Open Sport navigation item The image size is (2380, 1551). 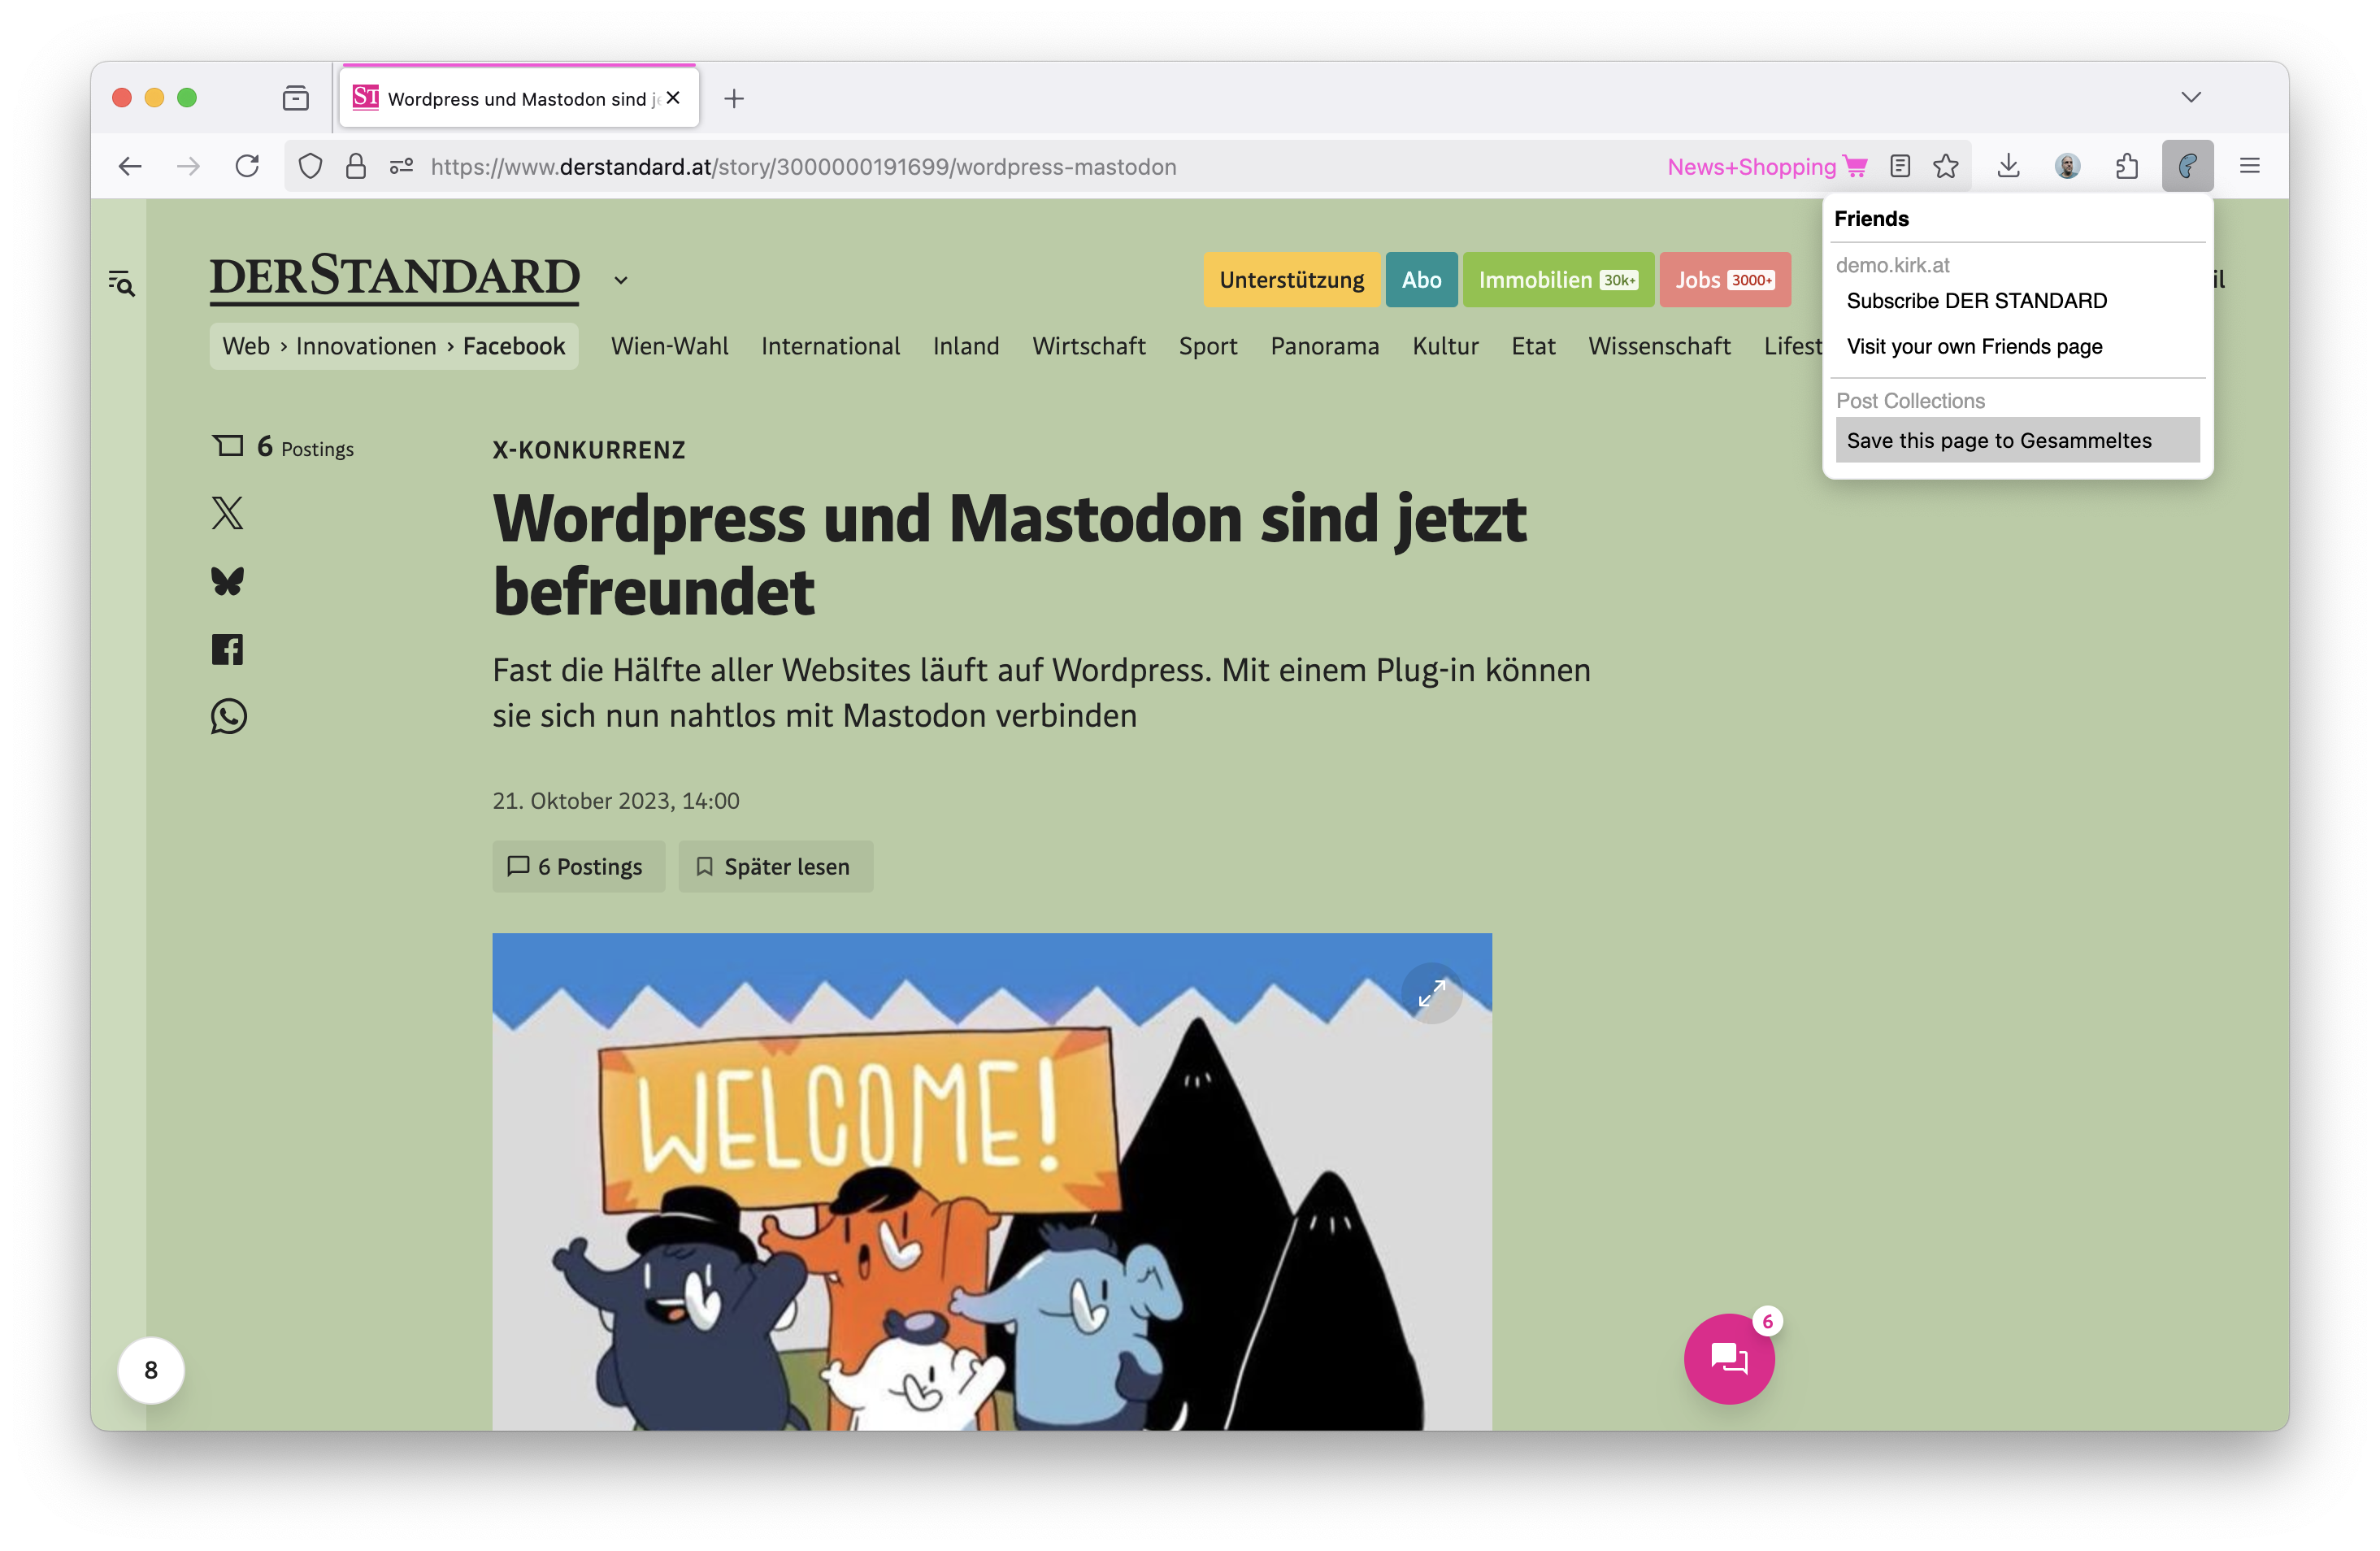[x=1207, y=346]
